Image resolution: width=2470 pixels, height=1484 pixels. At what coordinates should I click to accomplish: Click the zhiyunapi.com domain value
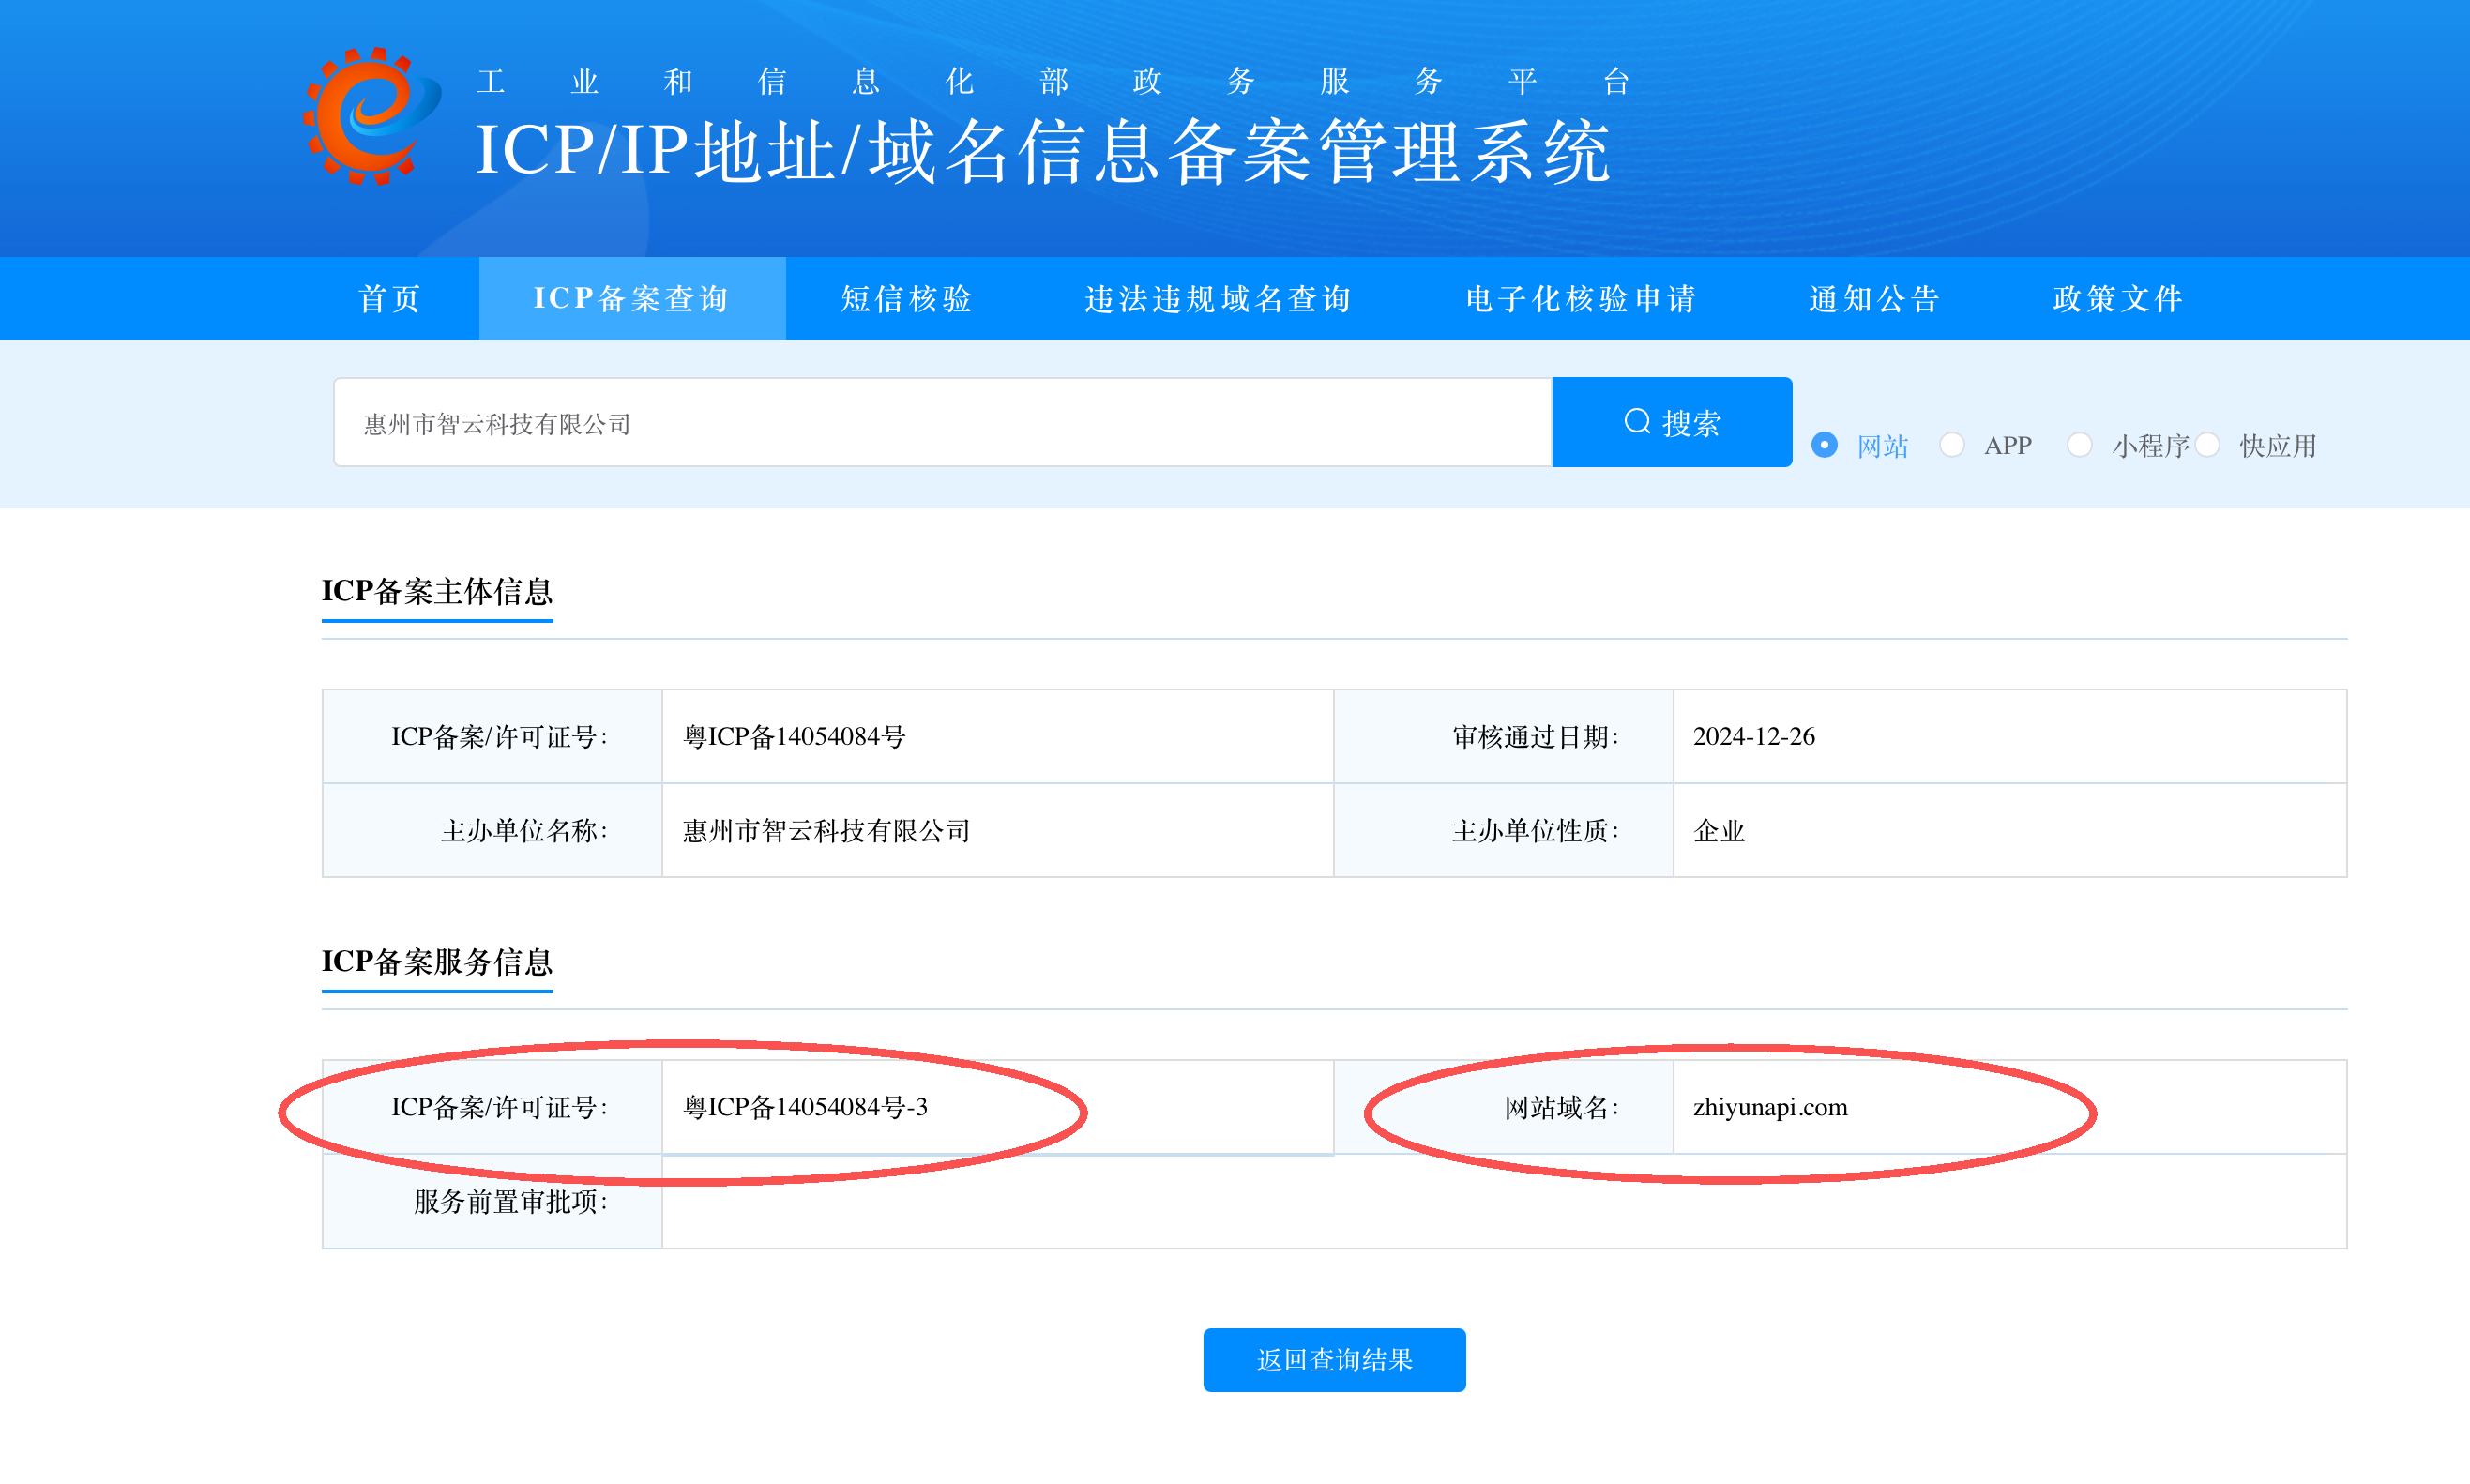coord(1770,1107)
